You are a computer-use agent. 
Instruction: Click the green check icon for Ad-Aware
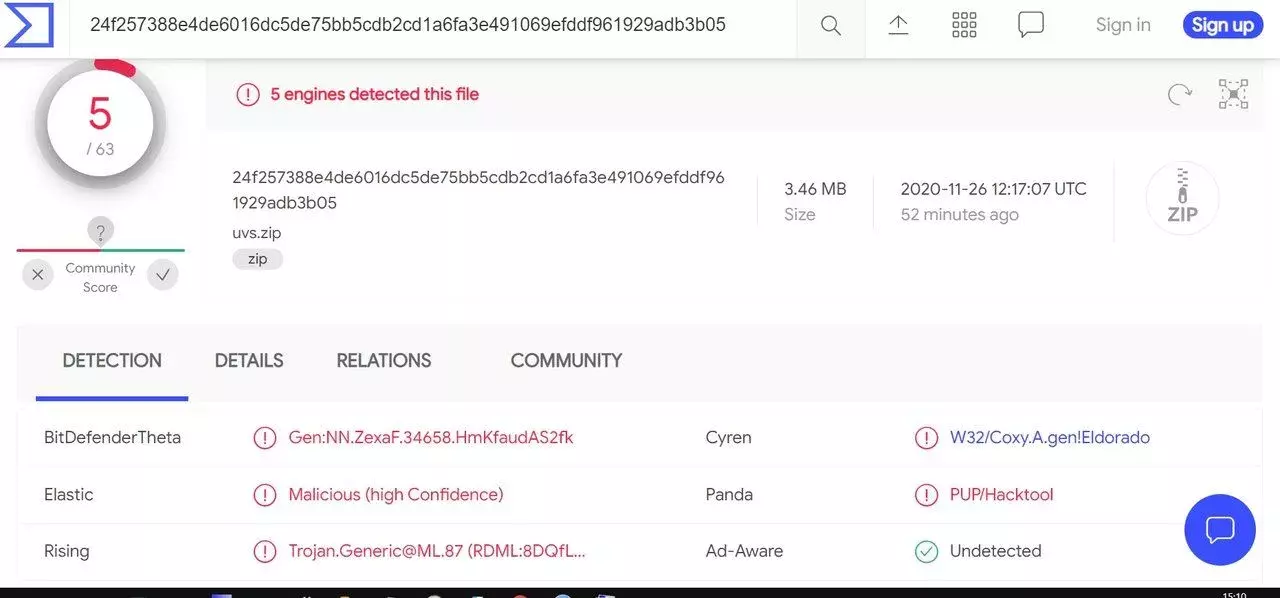tap(926, 551)
